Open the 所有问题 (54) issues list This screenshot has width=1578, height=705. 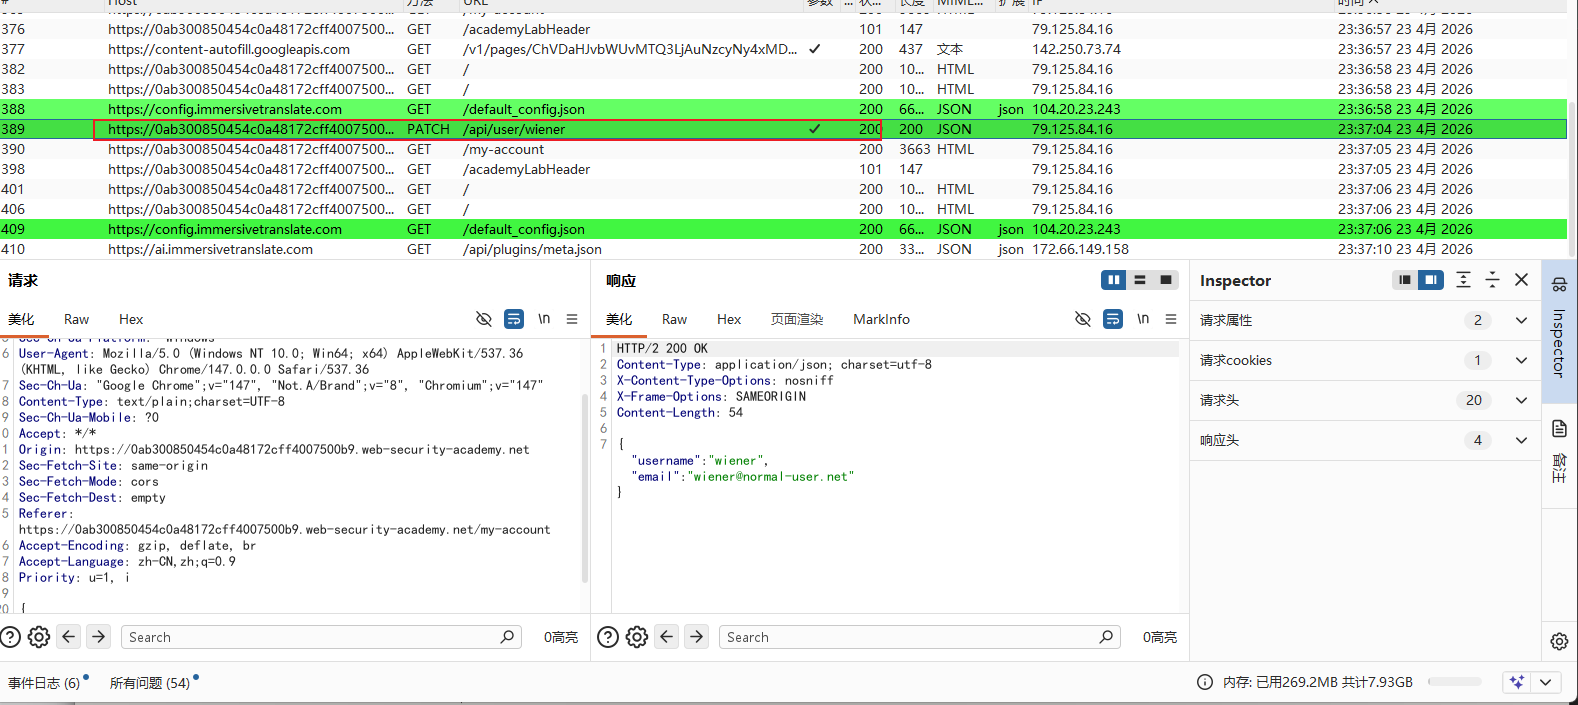[150, 683]
